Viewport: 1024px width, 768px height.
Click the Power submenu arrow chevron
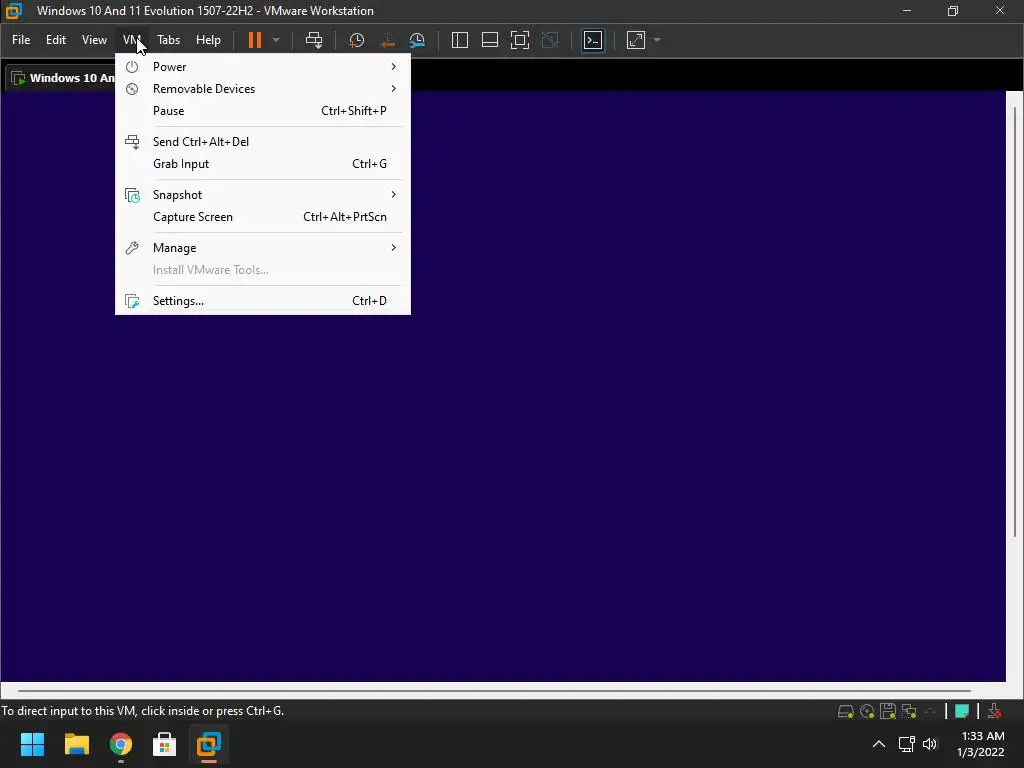[393, 67]
